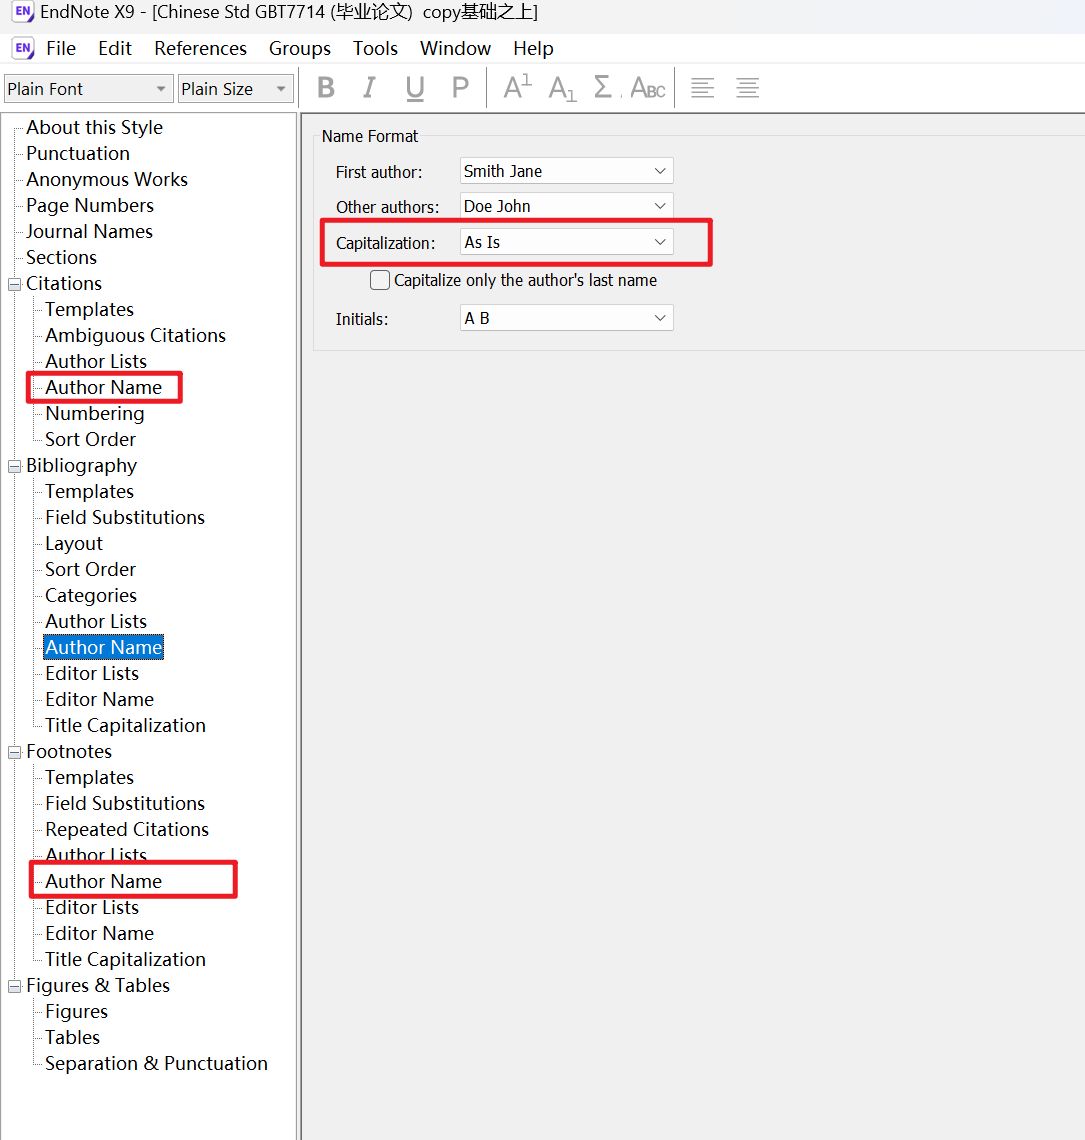Collapse the Citations tree node

click(x=15, y=284)
